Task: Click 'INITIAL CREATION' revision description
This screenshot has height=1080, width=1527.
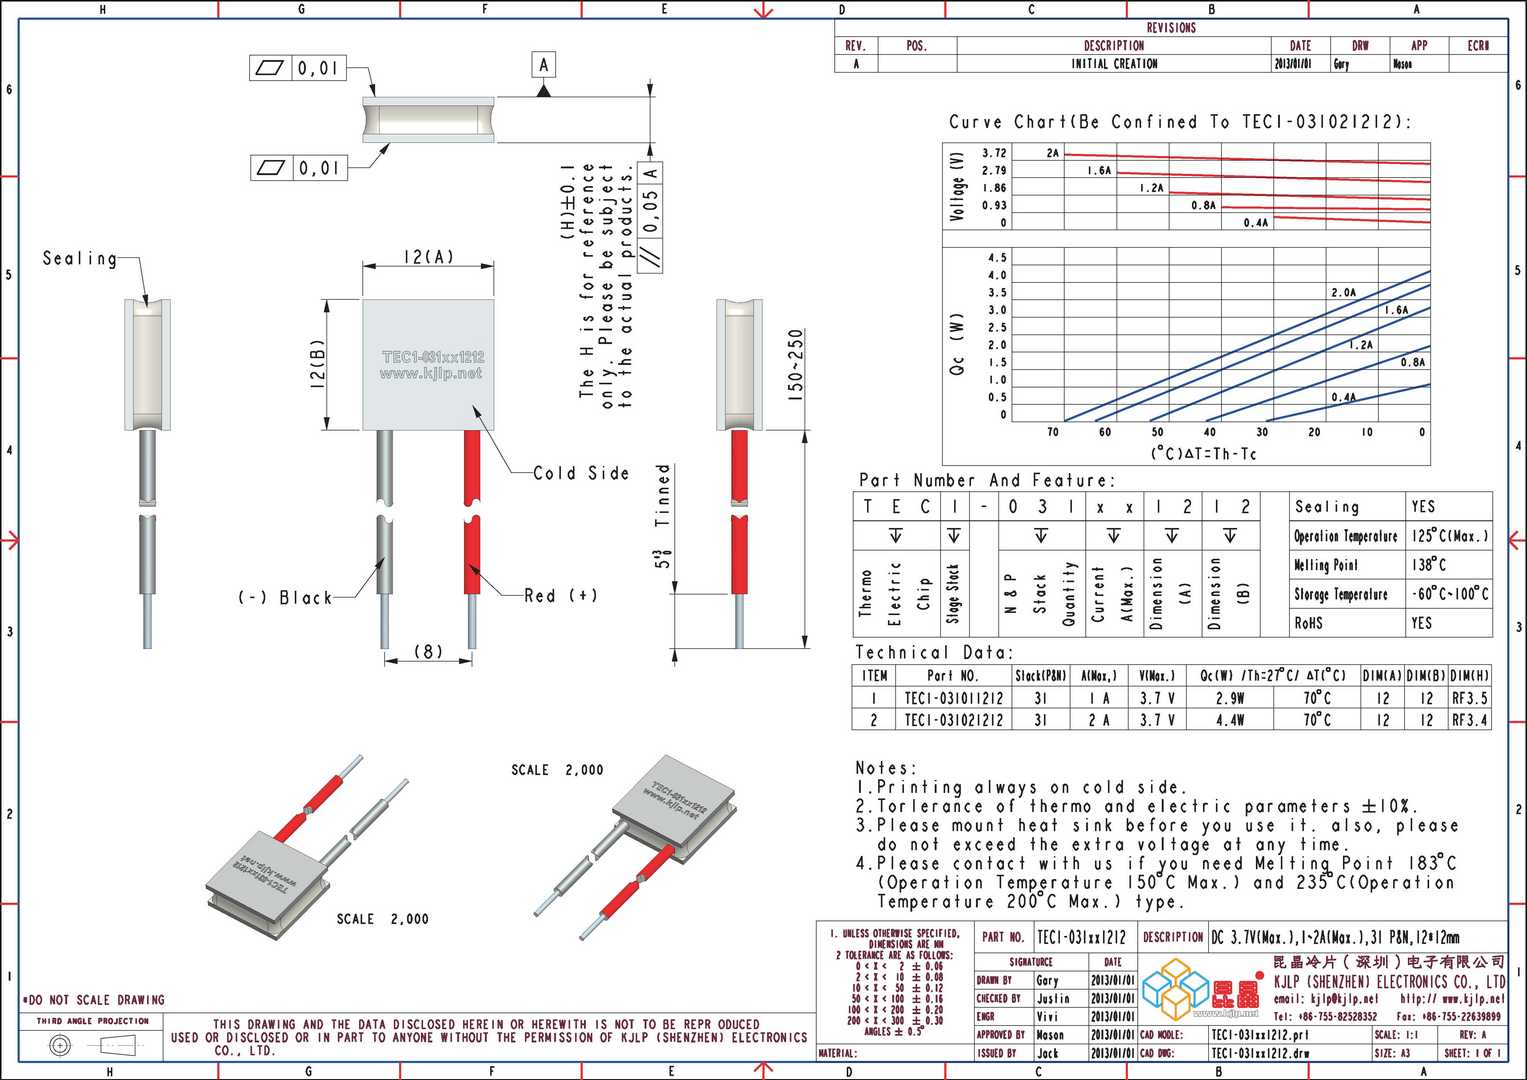Action: point(1114,64)
